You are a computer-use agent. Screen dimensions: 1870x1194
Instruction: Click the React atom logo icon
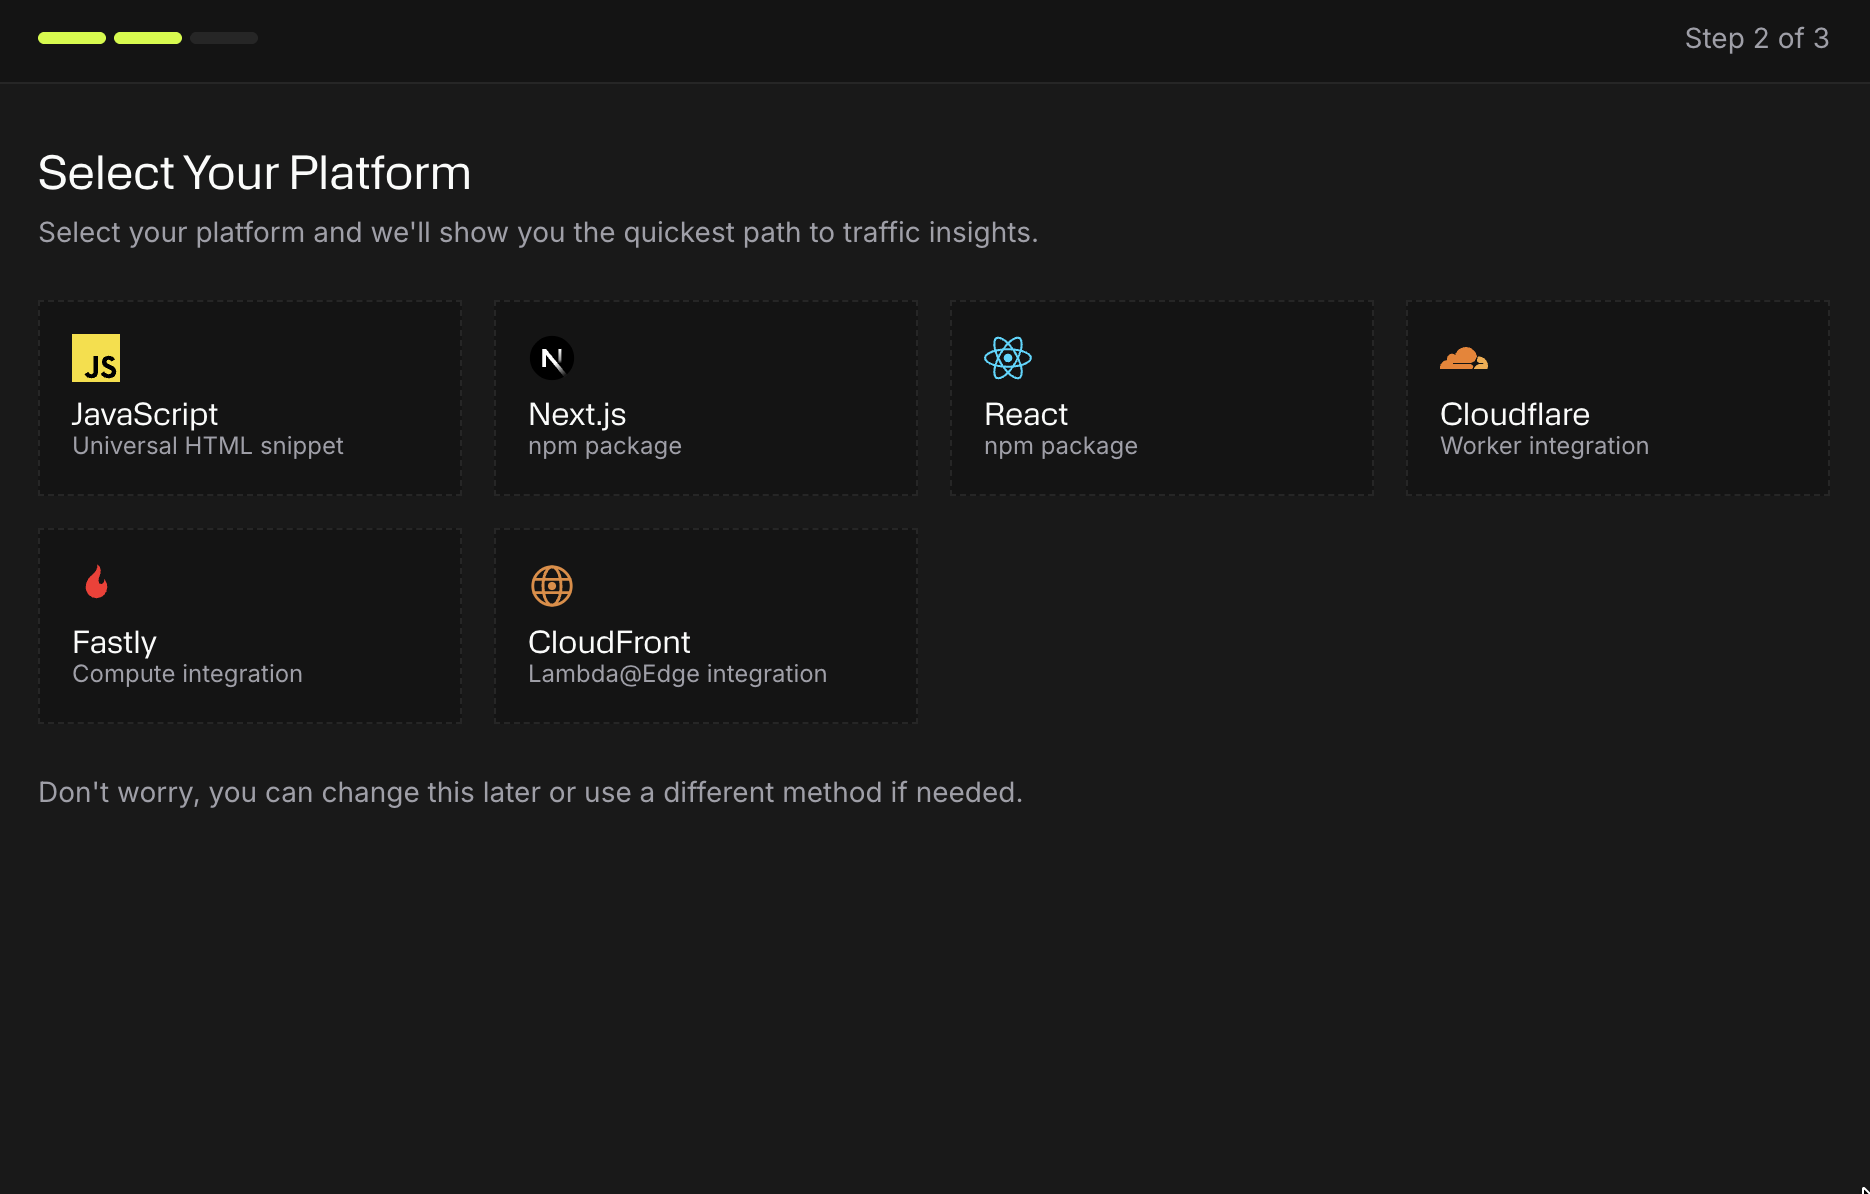[1008, 358]
